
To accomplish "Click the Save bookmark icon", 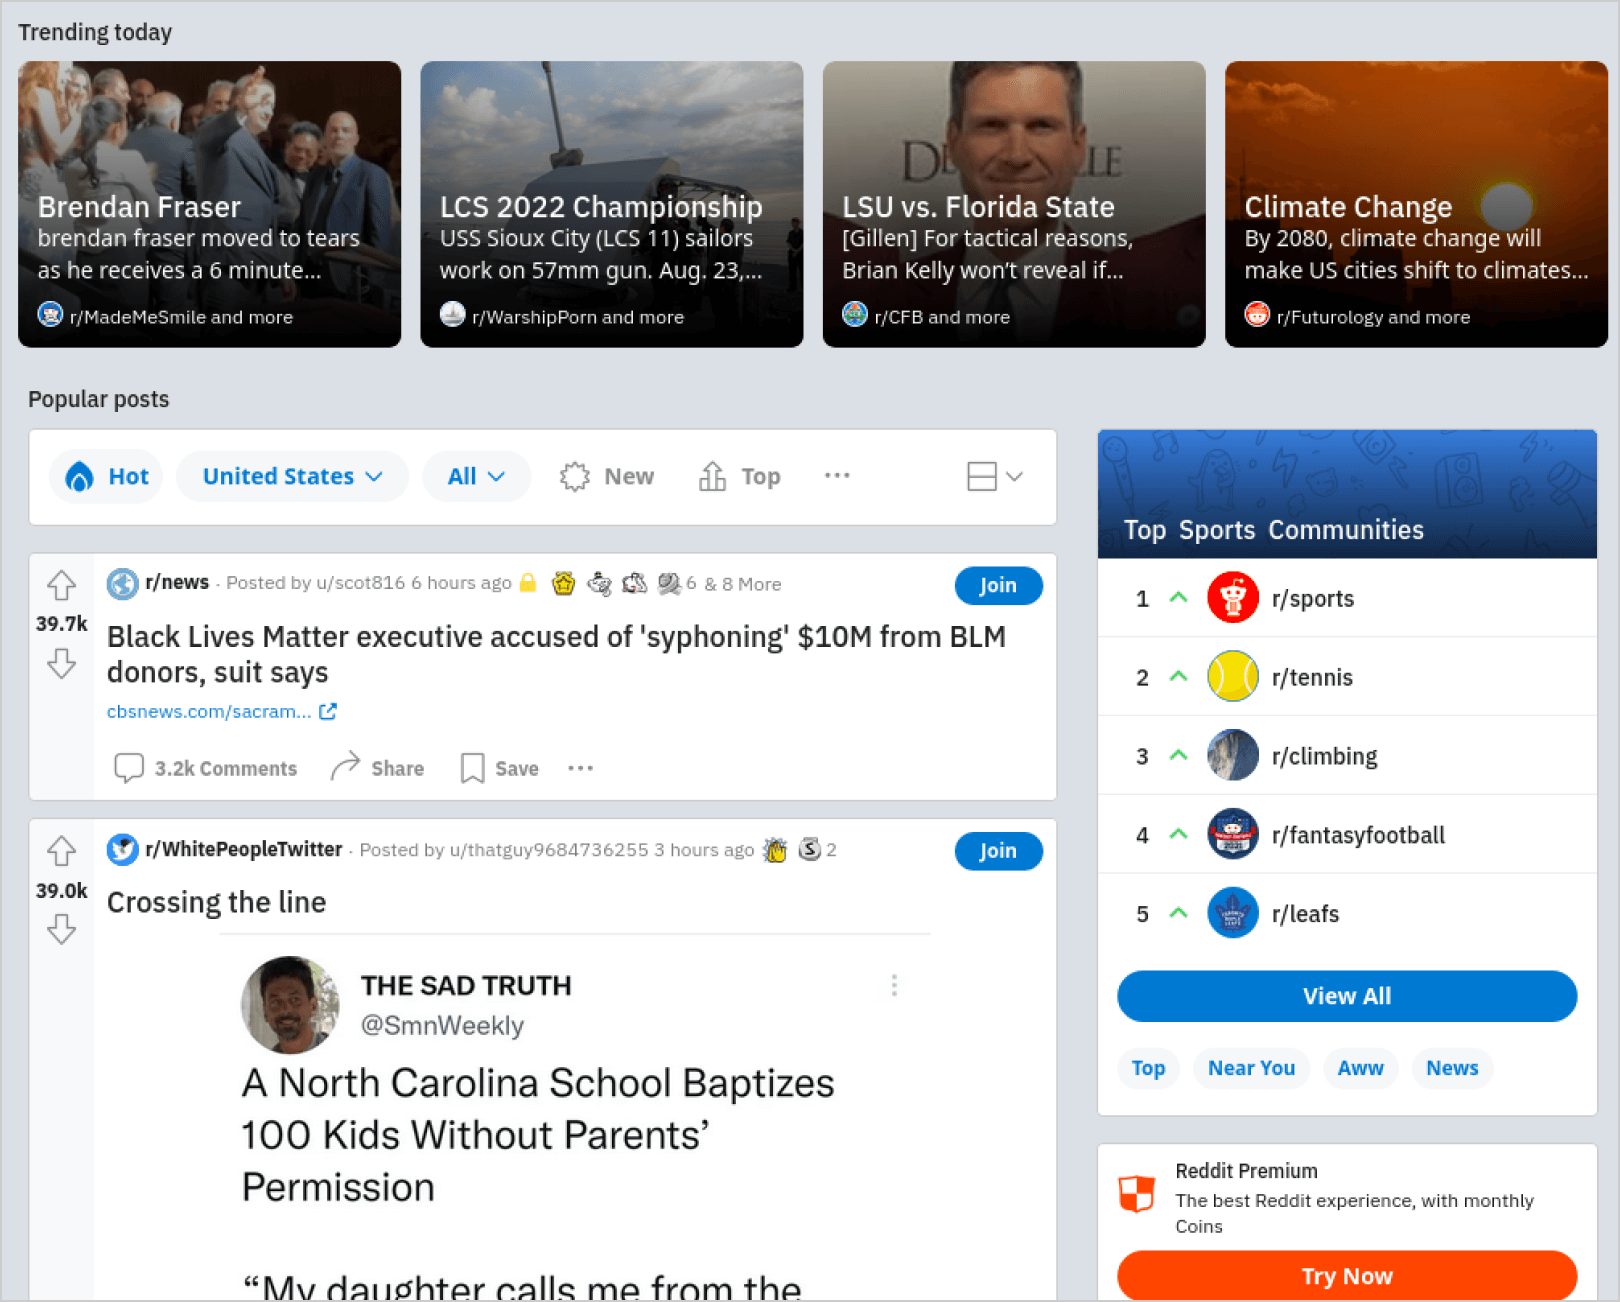I will (x=472, y=768).
